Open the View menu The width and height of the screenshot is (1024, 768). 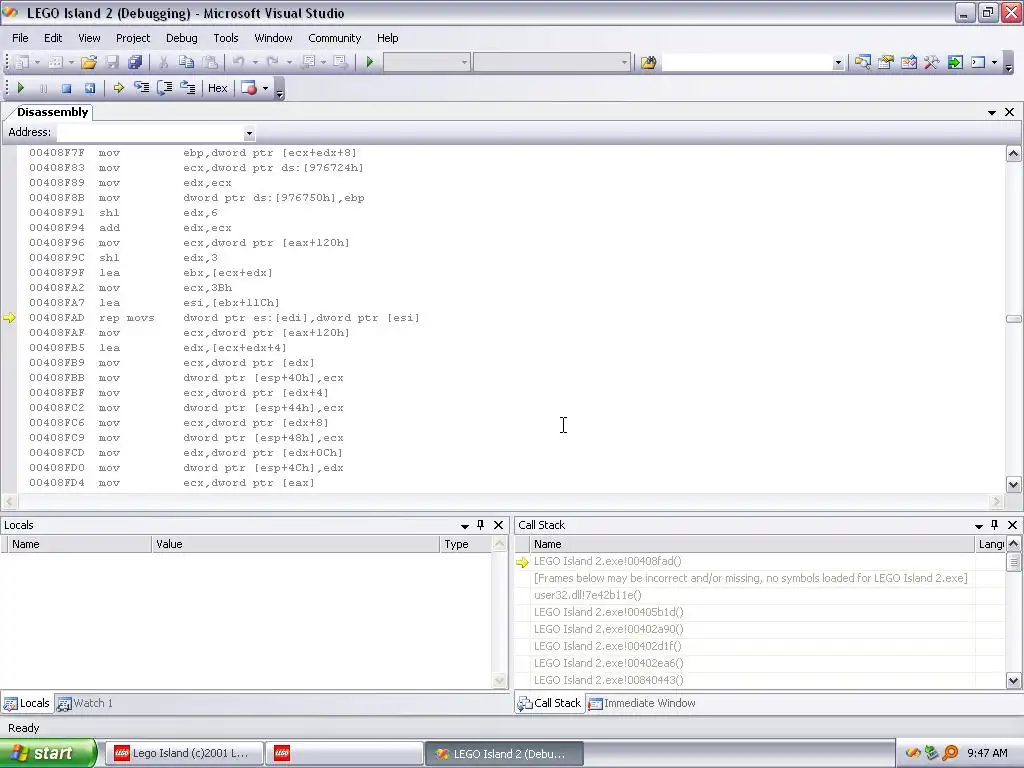(89, 38)
